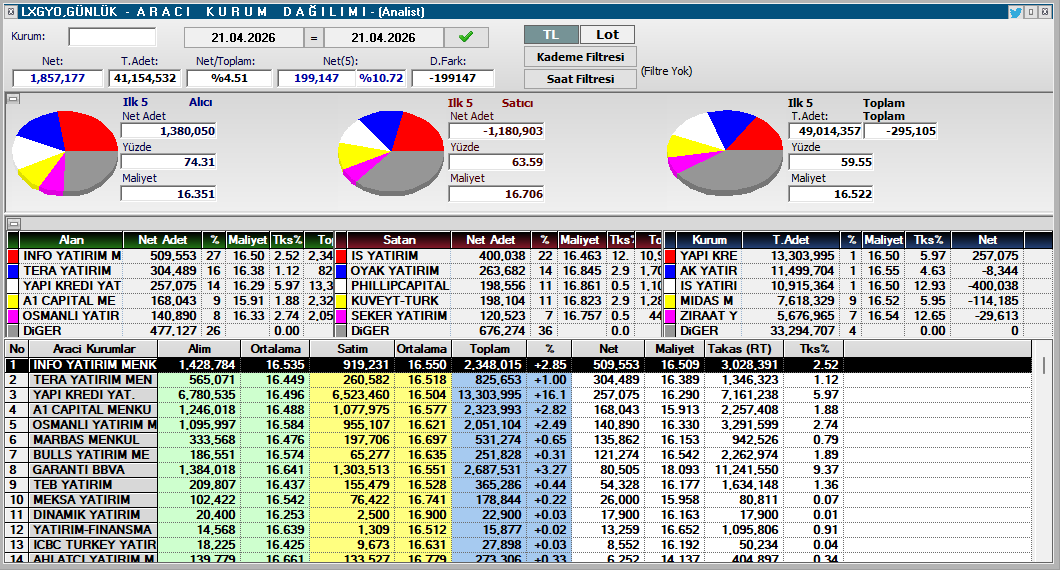
Task: Open the Kademe Filtresi button
Action: pos(580,57)
